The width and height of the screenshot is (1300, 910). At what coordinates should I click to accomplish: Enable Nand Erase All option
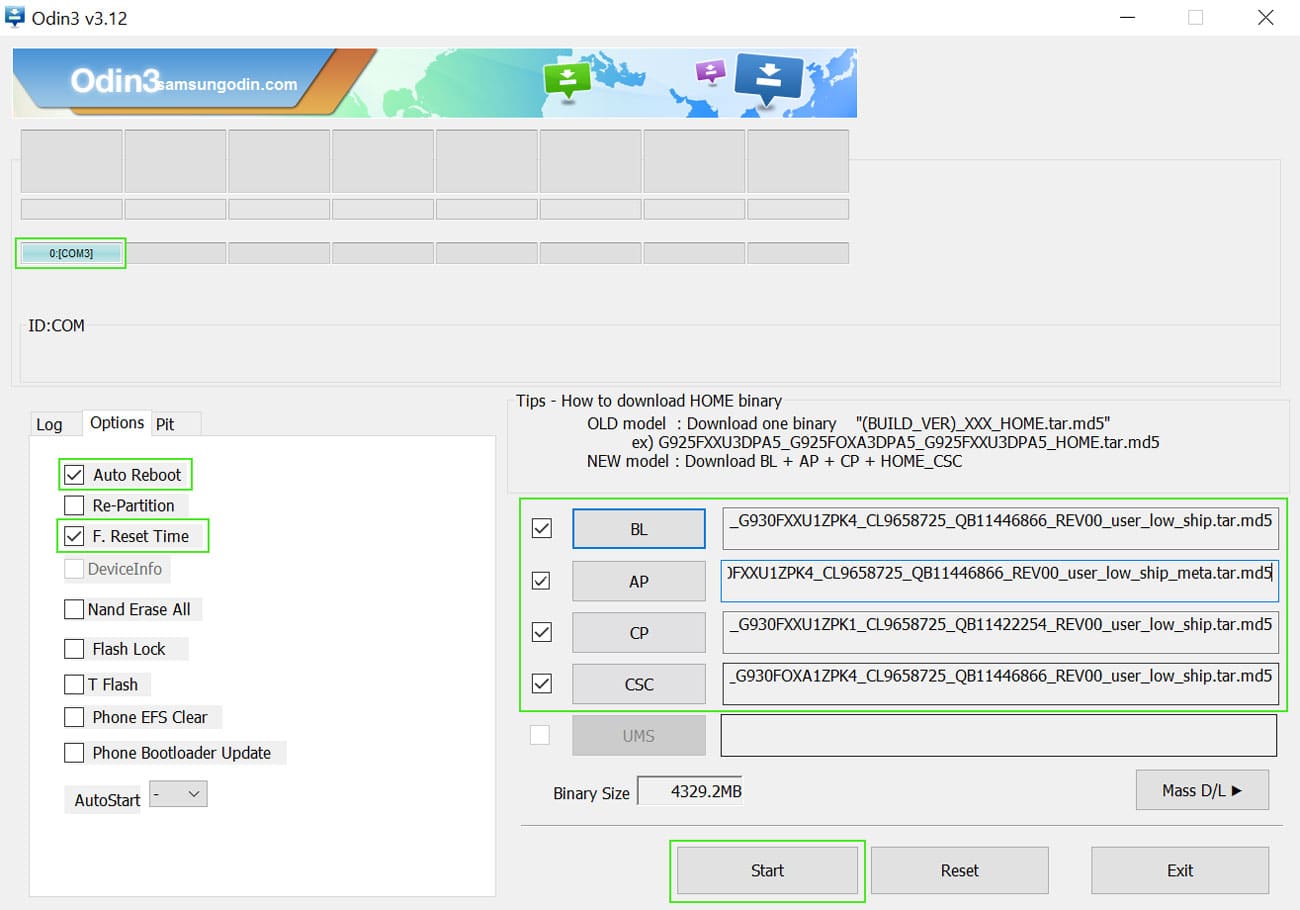coord(74,609)
